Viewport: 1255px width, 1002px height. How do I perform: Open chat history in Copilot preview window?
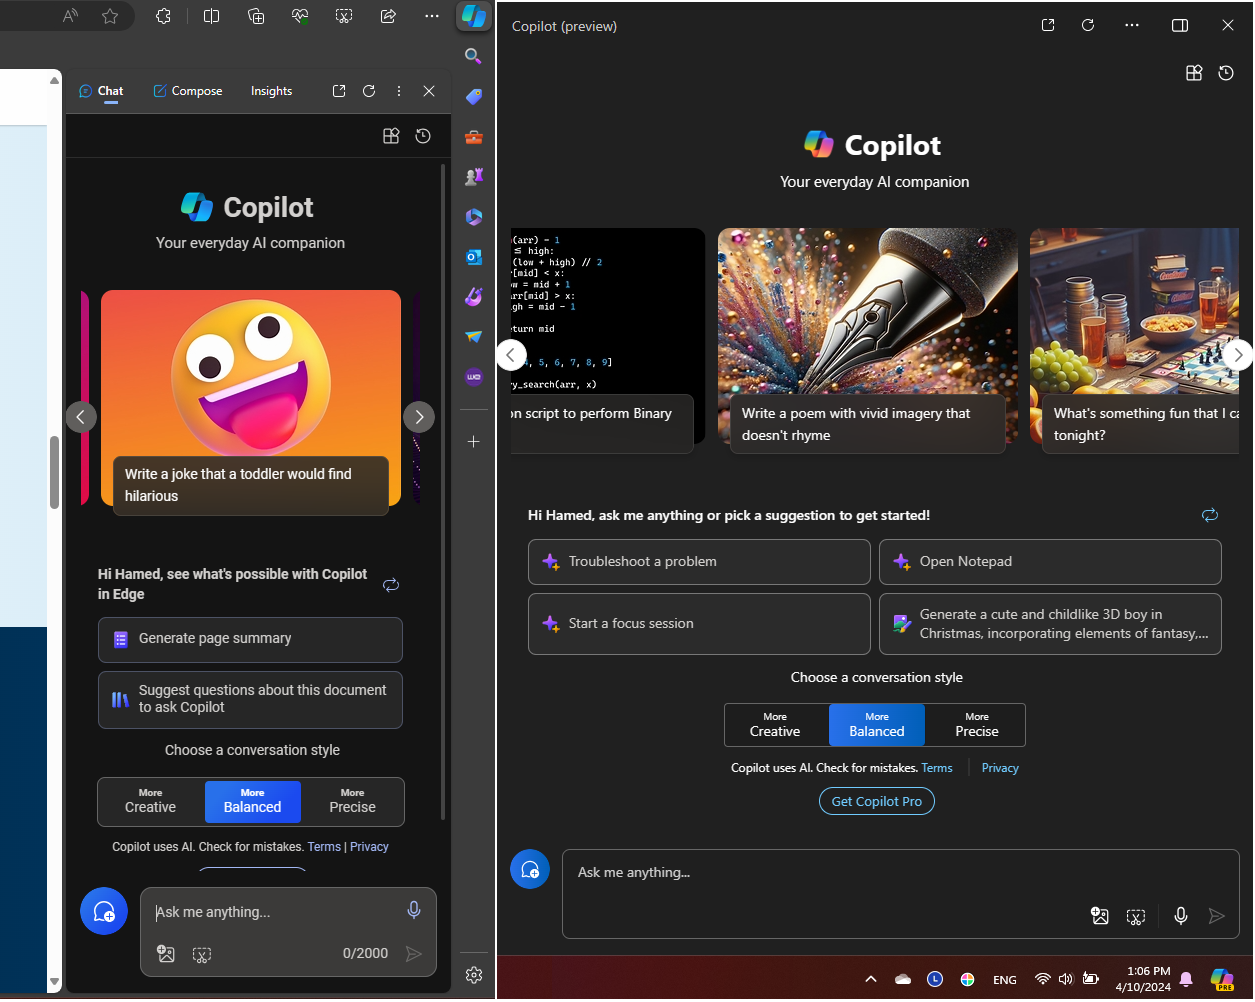(1226, 73)
